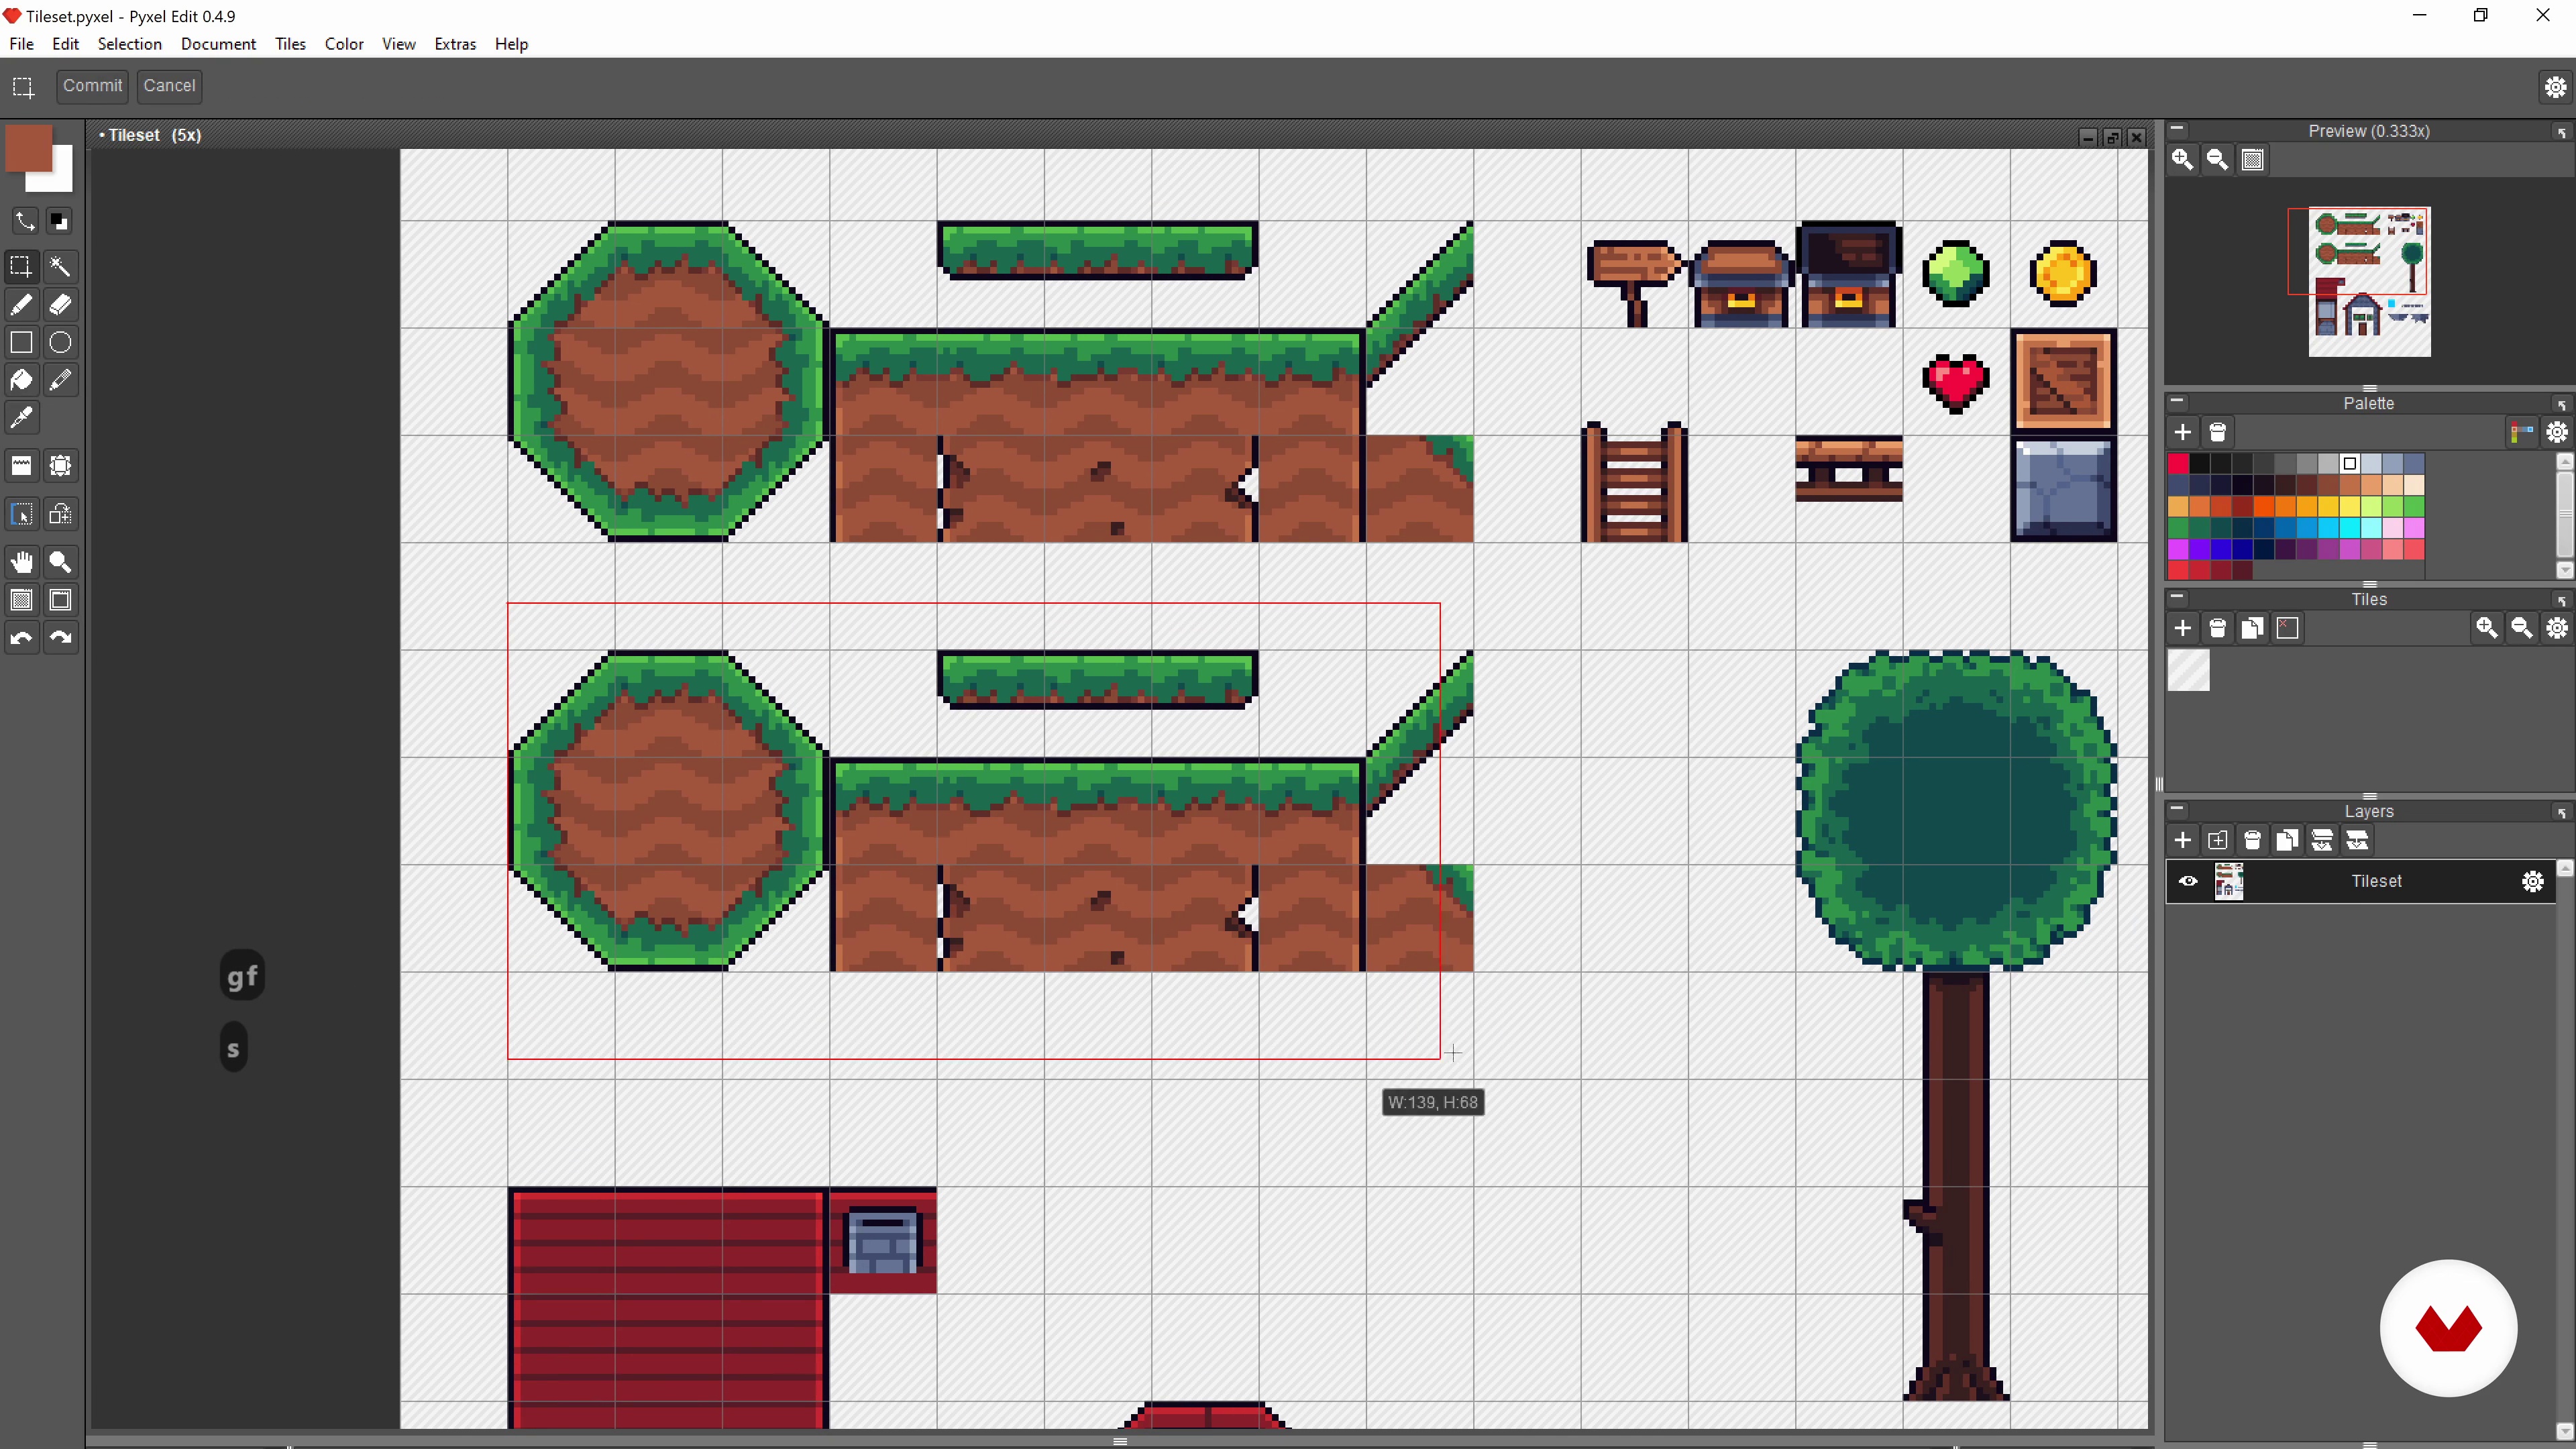The image size is (2576, 1449).
Task: Open the Document menu
Action: [218, 44]
